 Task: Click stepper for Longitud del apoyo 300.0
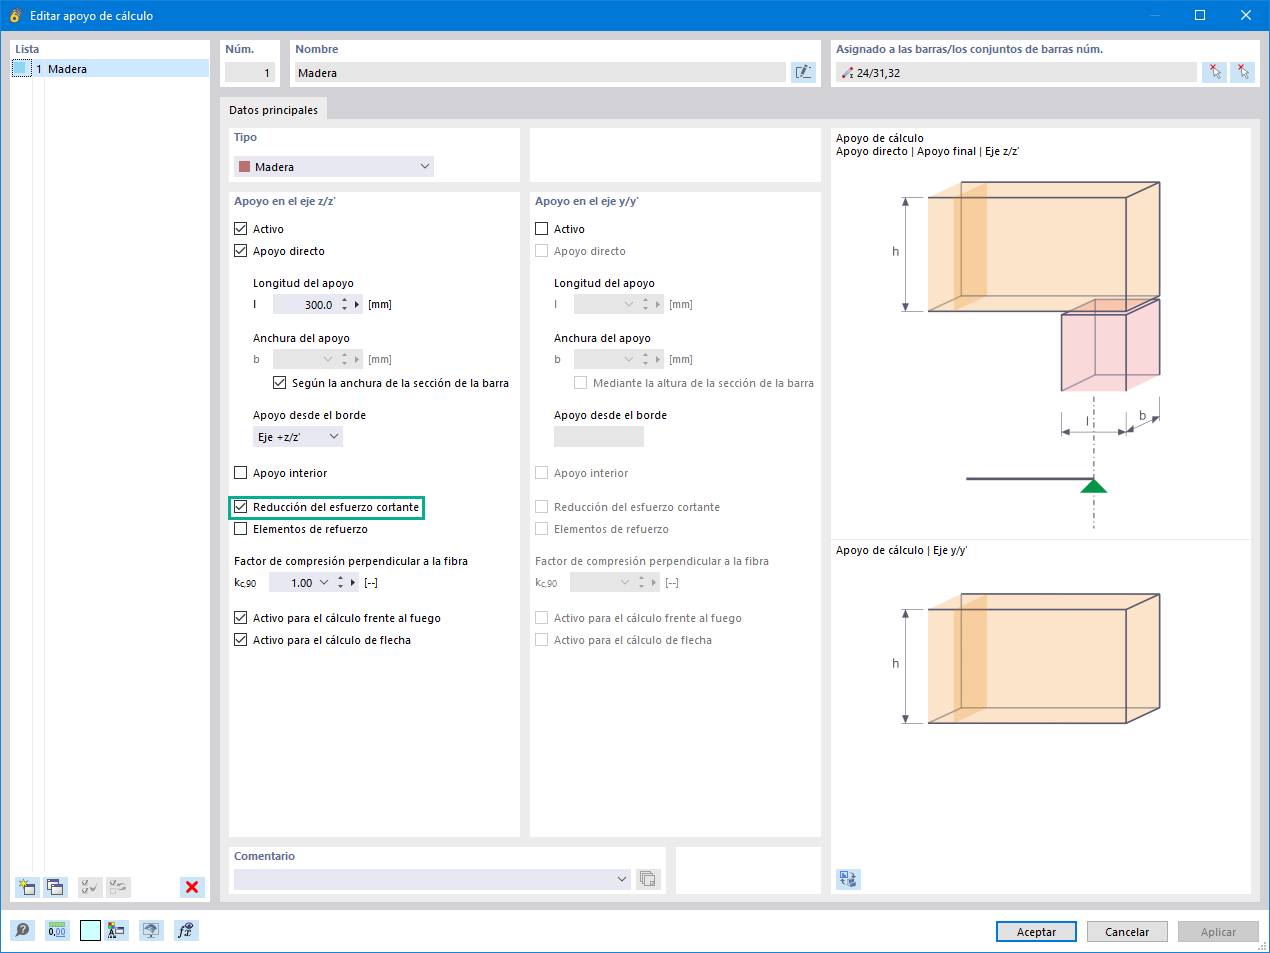(x=344, y=305)
